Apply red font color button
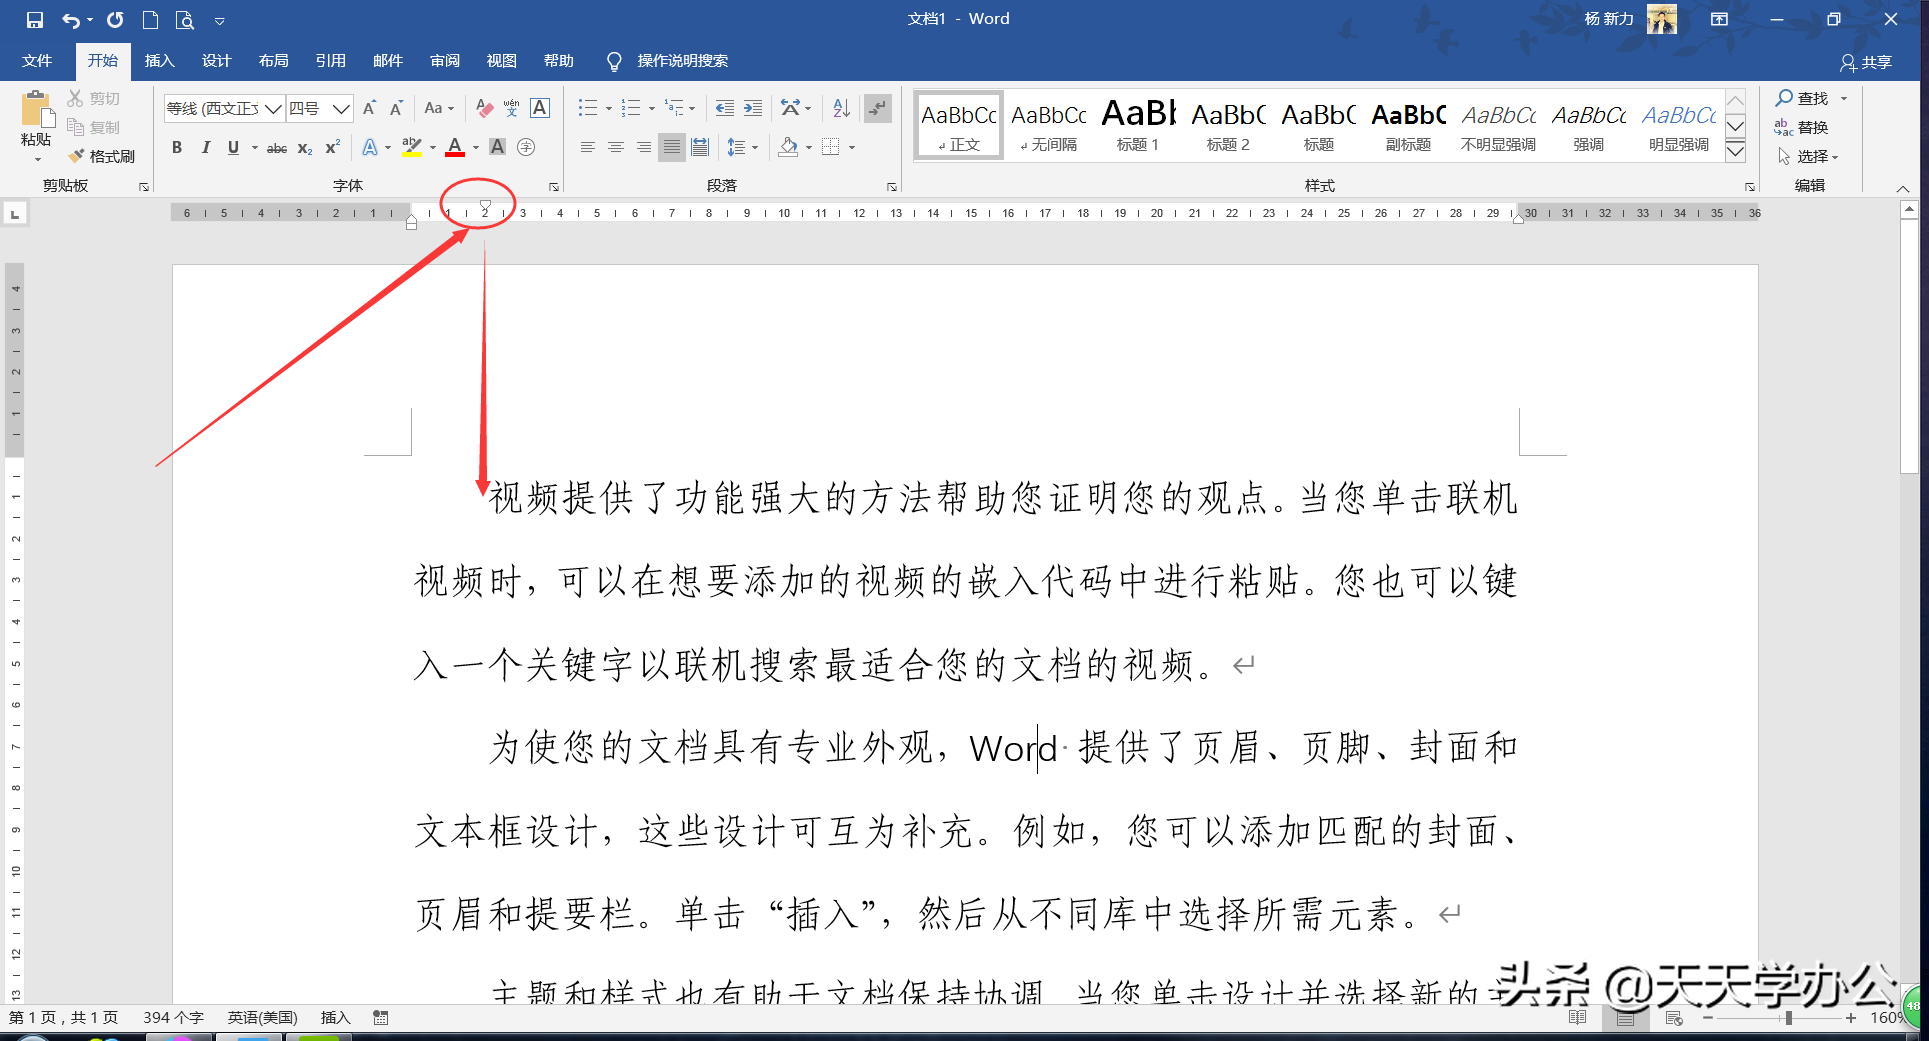 click(455, 147)
